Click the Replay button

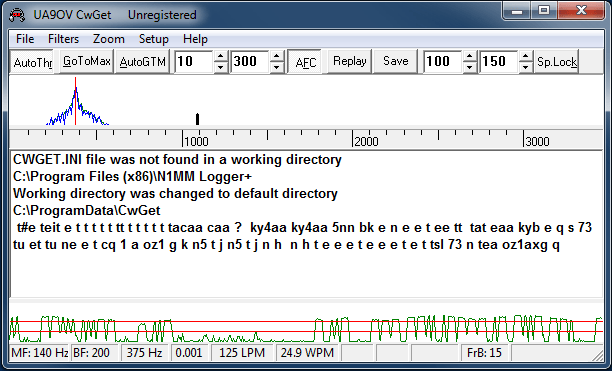349,61
